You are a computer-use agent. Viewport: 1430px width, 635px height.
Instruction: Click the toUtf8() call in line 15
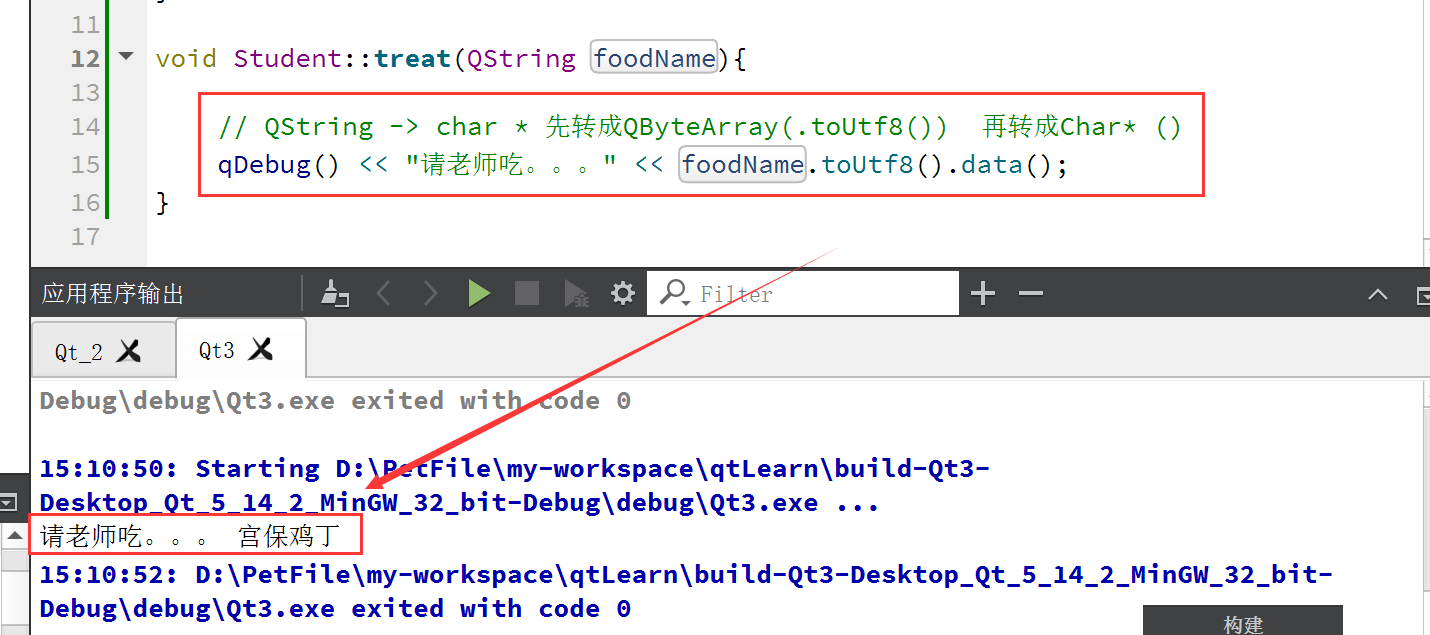click(881, 164)
